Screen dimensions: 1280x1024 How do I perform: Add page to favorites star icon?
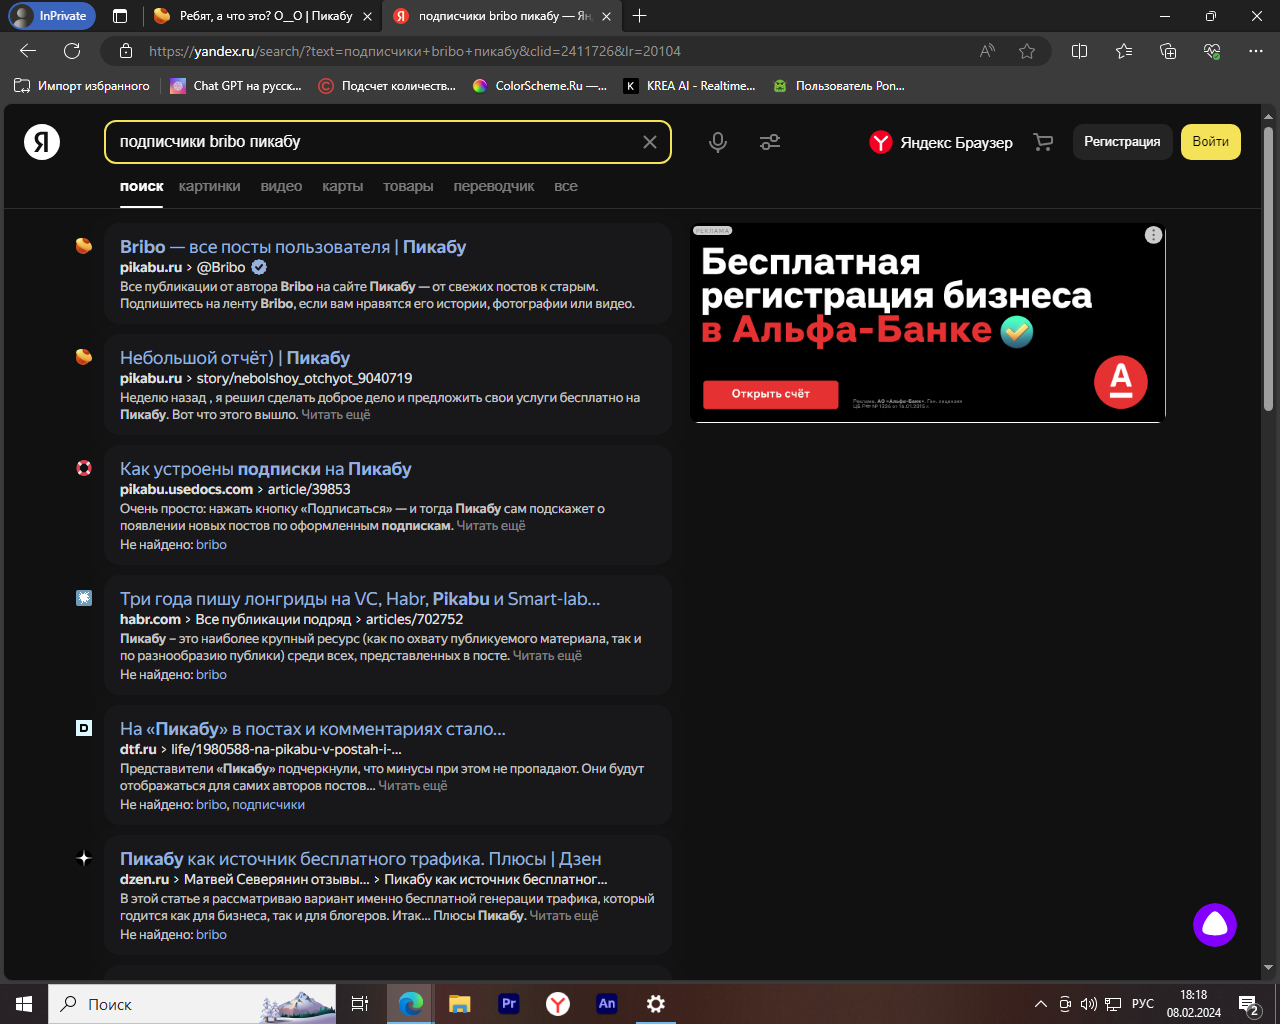[x=1027, y=51]
